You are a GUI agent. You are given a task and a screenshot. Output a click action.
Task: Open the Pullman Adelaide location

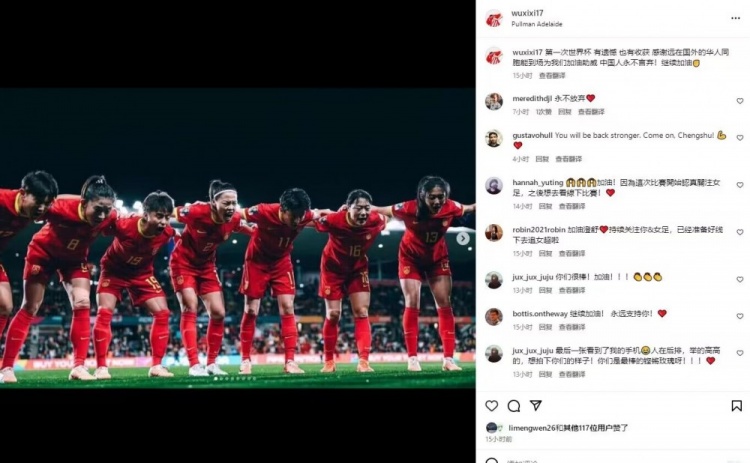coord(537,24)
